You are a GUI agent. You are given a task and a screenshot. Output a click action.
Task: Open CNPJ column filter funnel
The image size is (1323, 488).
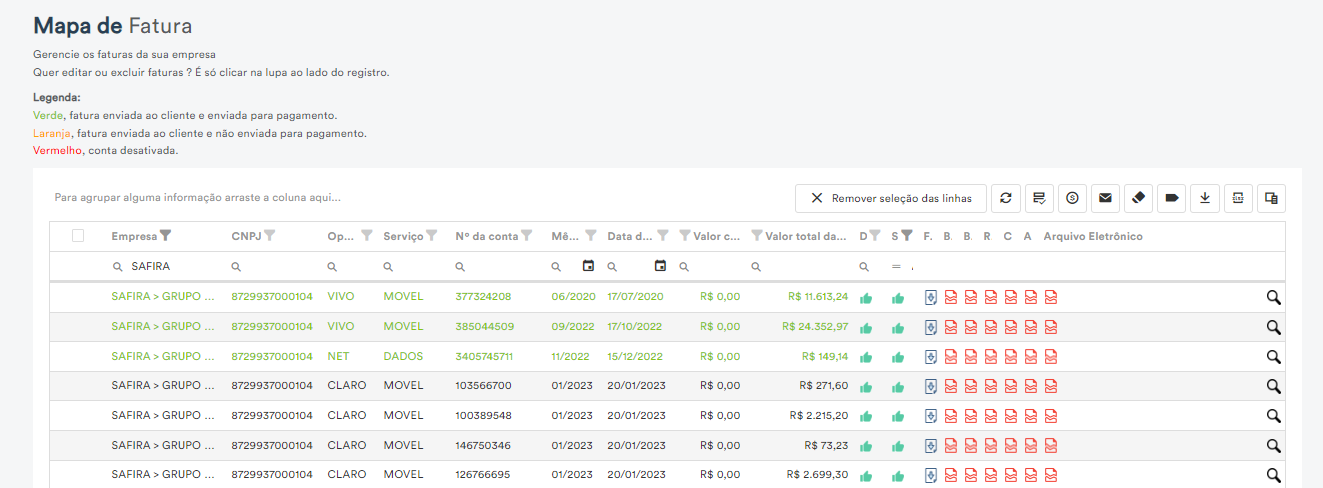click(x=270, y=236)
